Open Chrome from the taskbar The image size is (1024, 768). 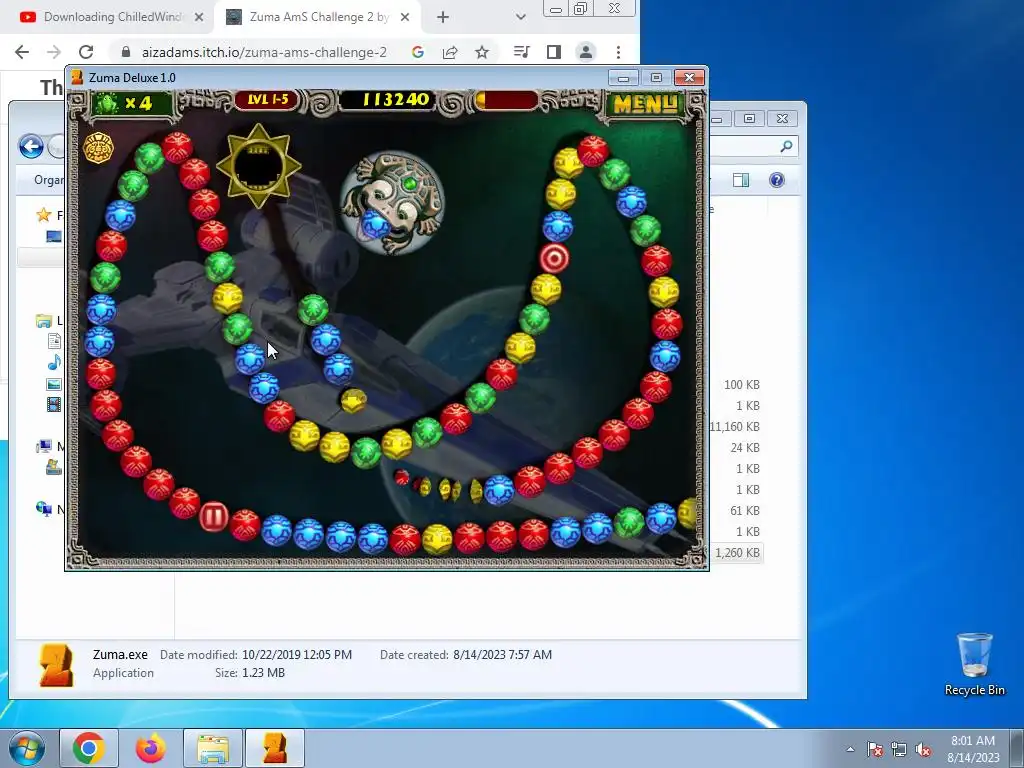89,748
